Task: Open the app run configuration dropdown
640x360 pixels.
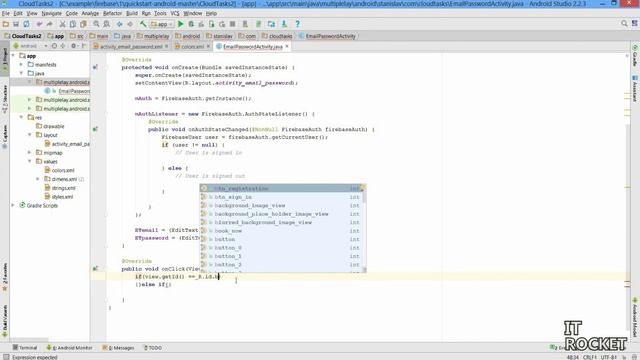Action: [162, 24]
